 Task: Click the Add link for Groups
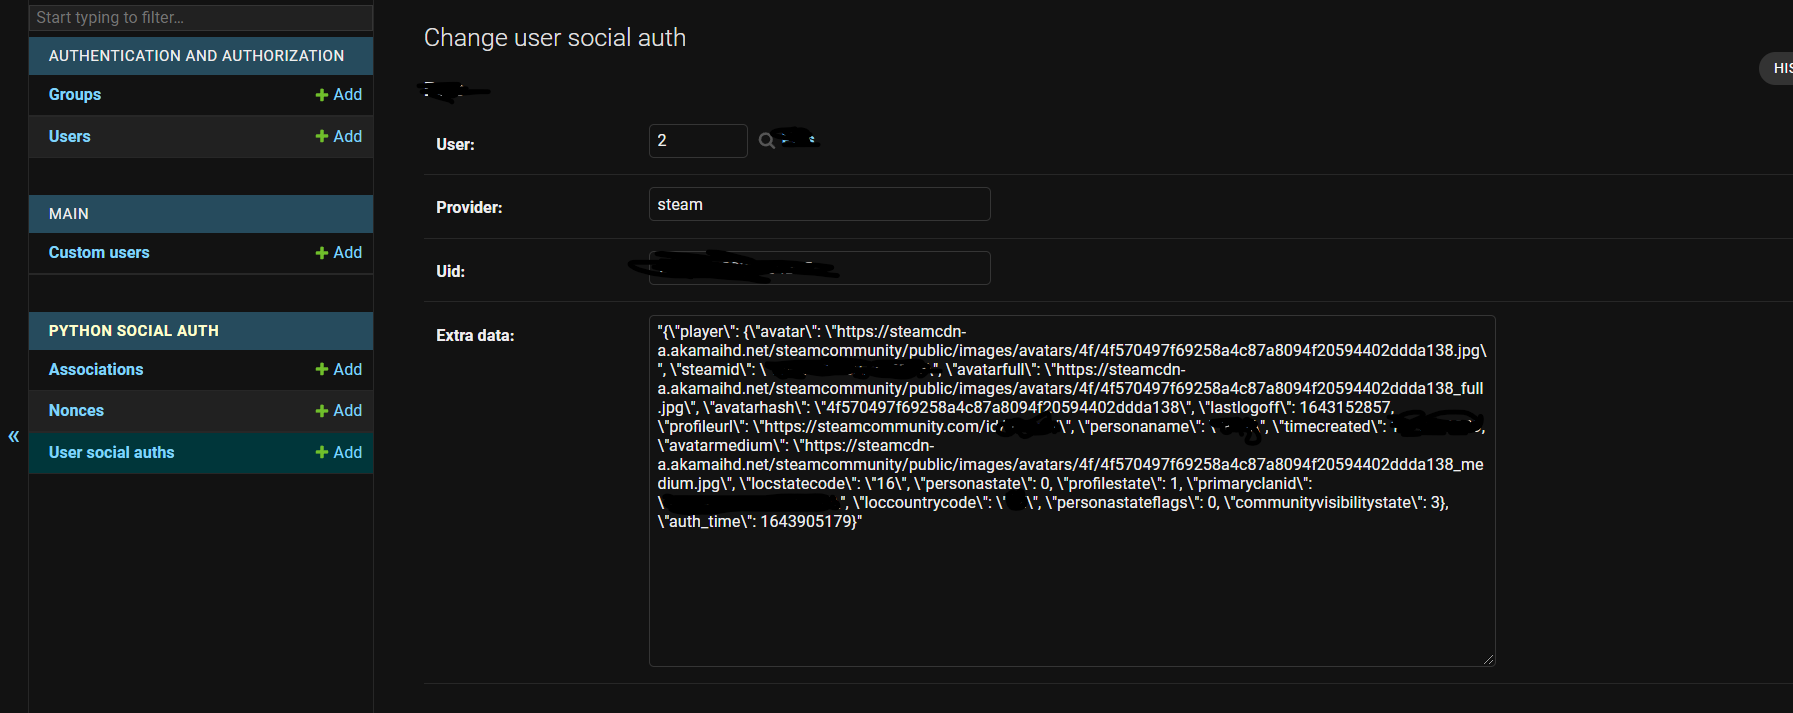[x=339, y=95]
